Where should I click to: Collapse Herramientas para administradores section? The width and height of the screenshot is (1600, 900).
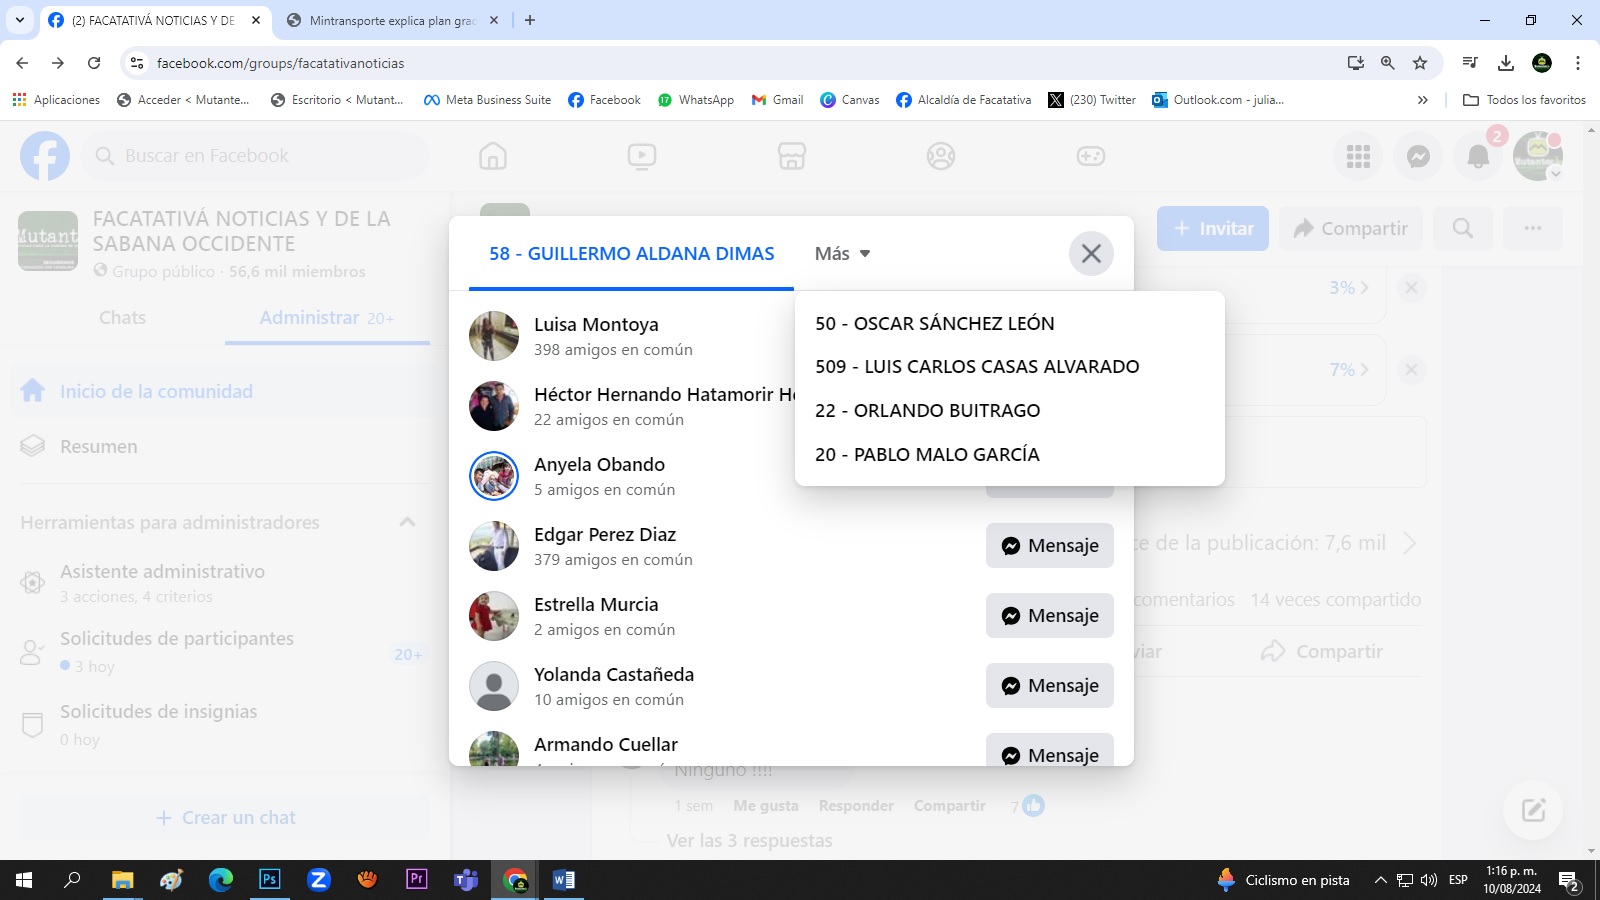407,522
